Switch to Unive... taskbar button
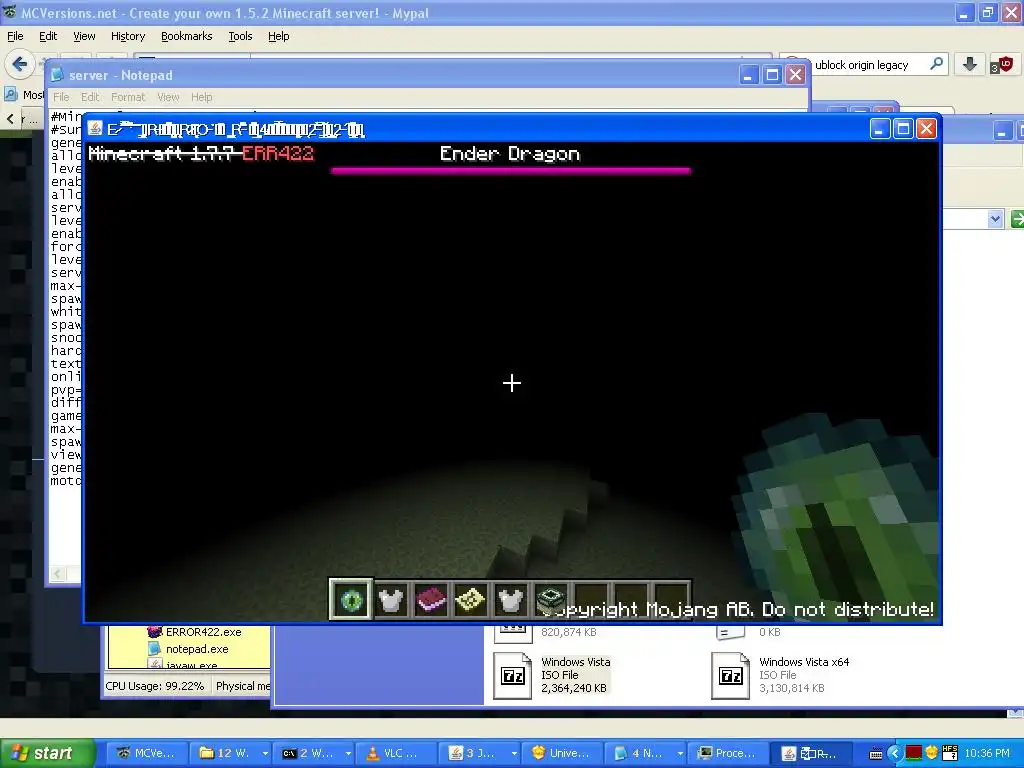This screenshot has height=768, width=1024. (562, 753)
